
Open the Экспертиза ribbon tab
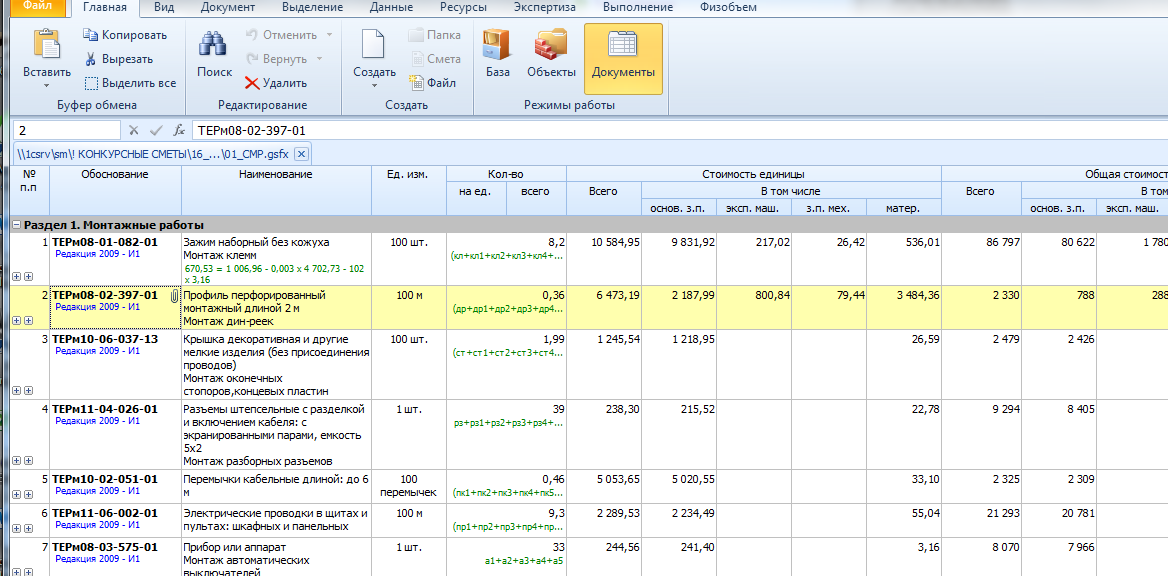544,7
